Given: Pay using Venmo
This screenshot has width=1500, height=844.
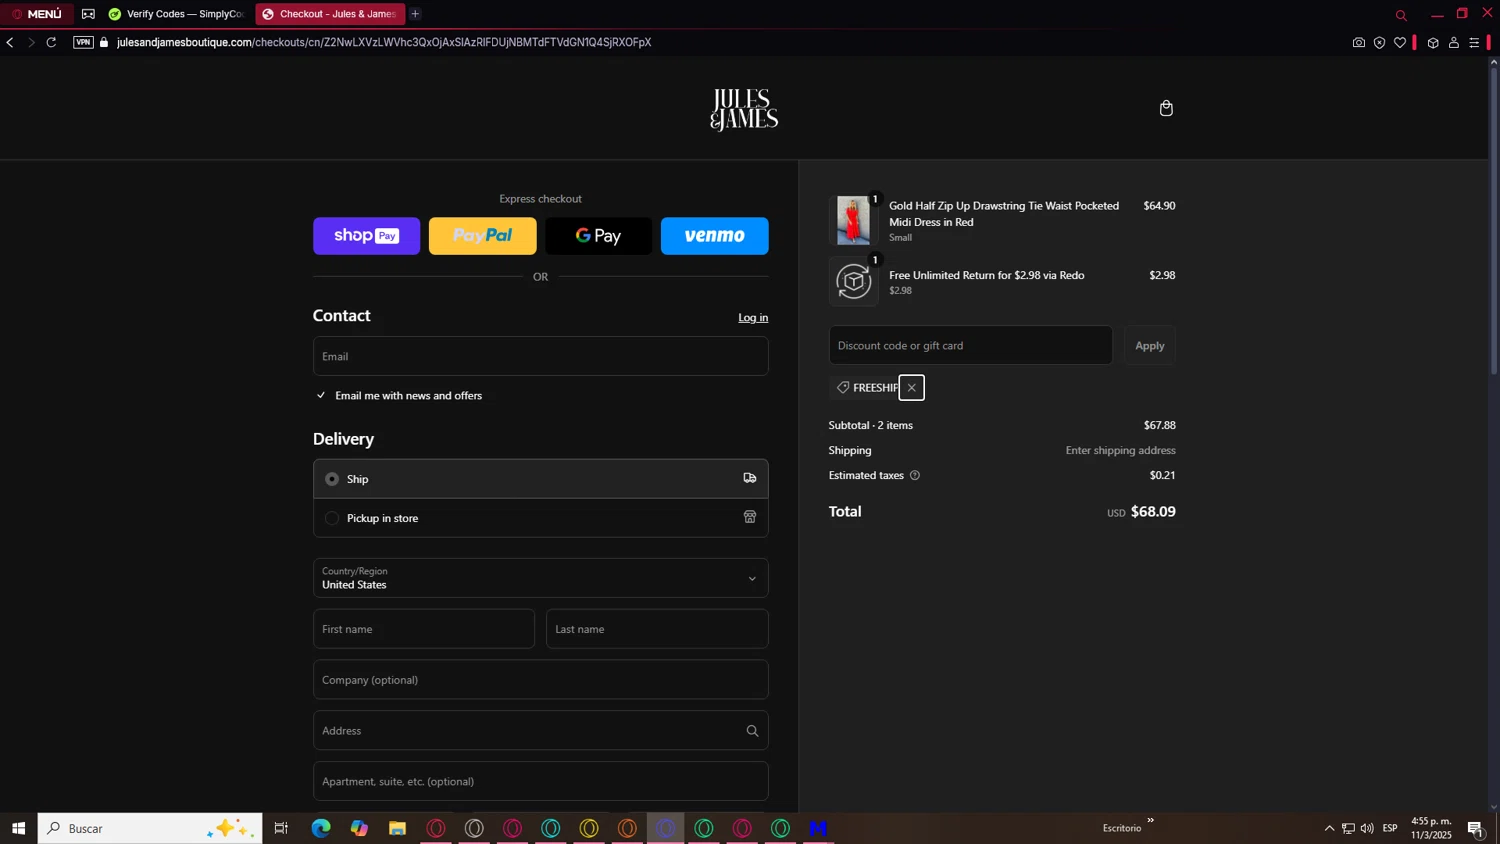Looking at the screenshot, I should [x=715, y=236].
